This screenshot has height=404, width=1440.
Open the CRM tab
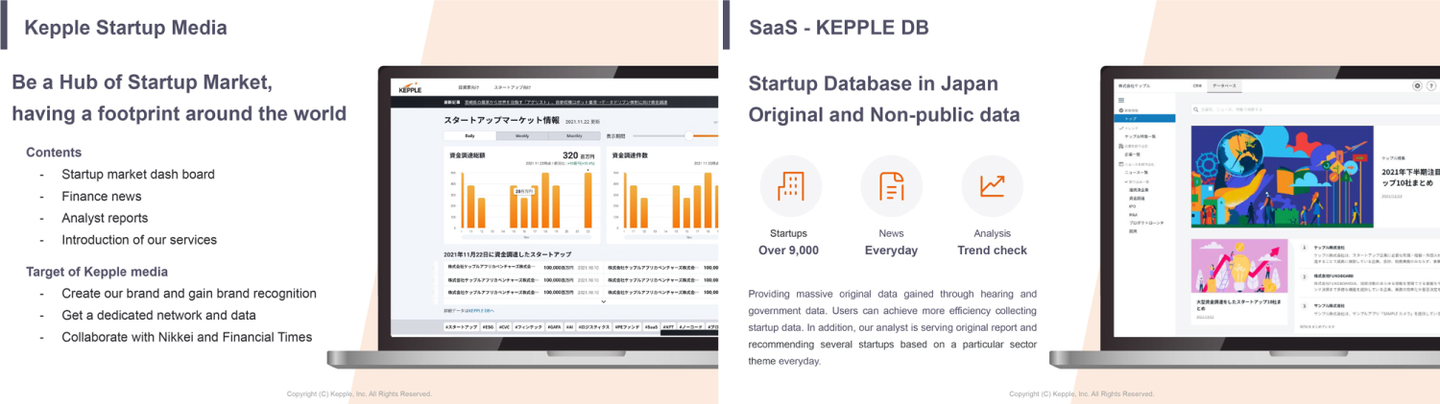[1197, 86]
